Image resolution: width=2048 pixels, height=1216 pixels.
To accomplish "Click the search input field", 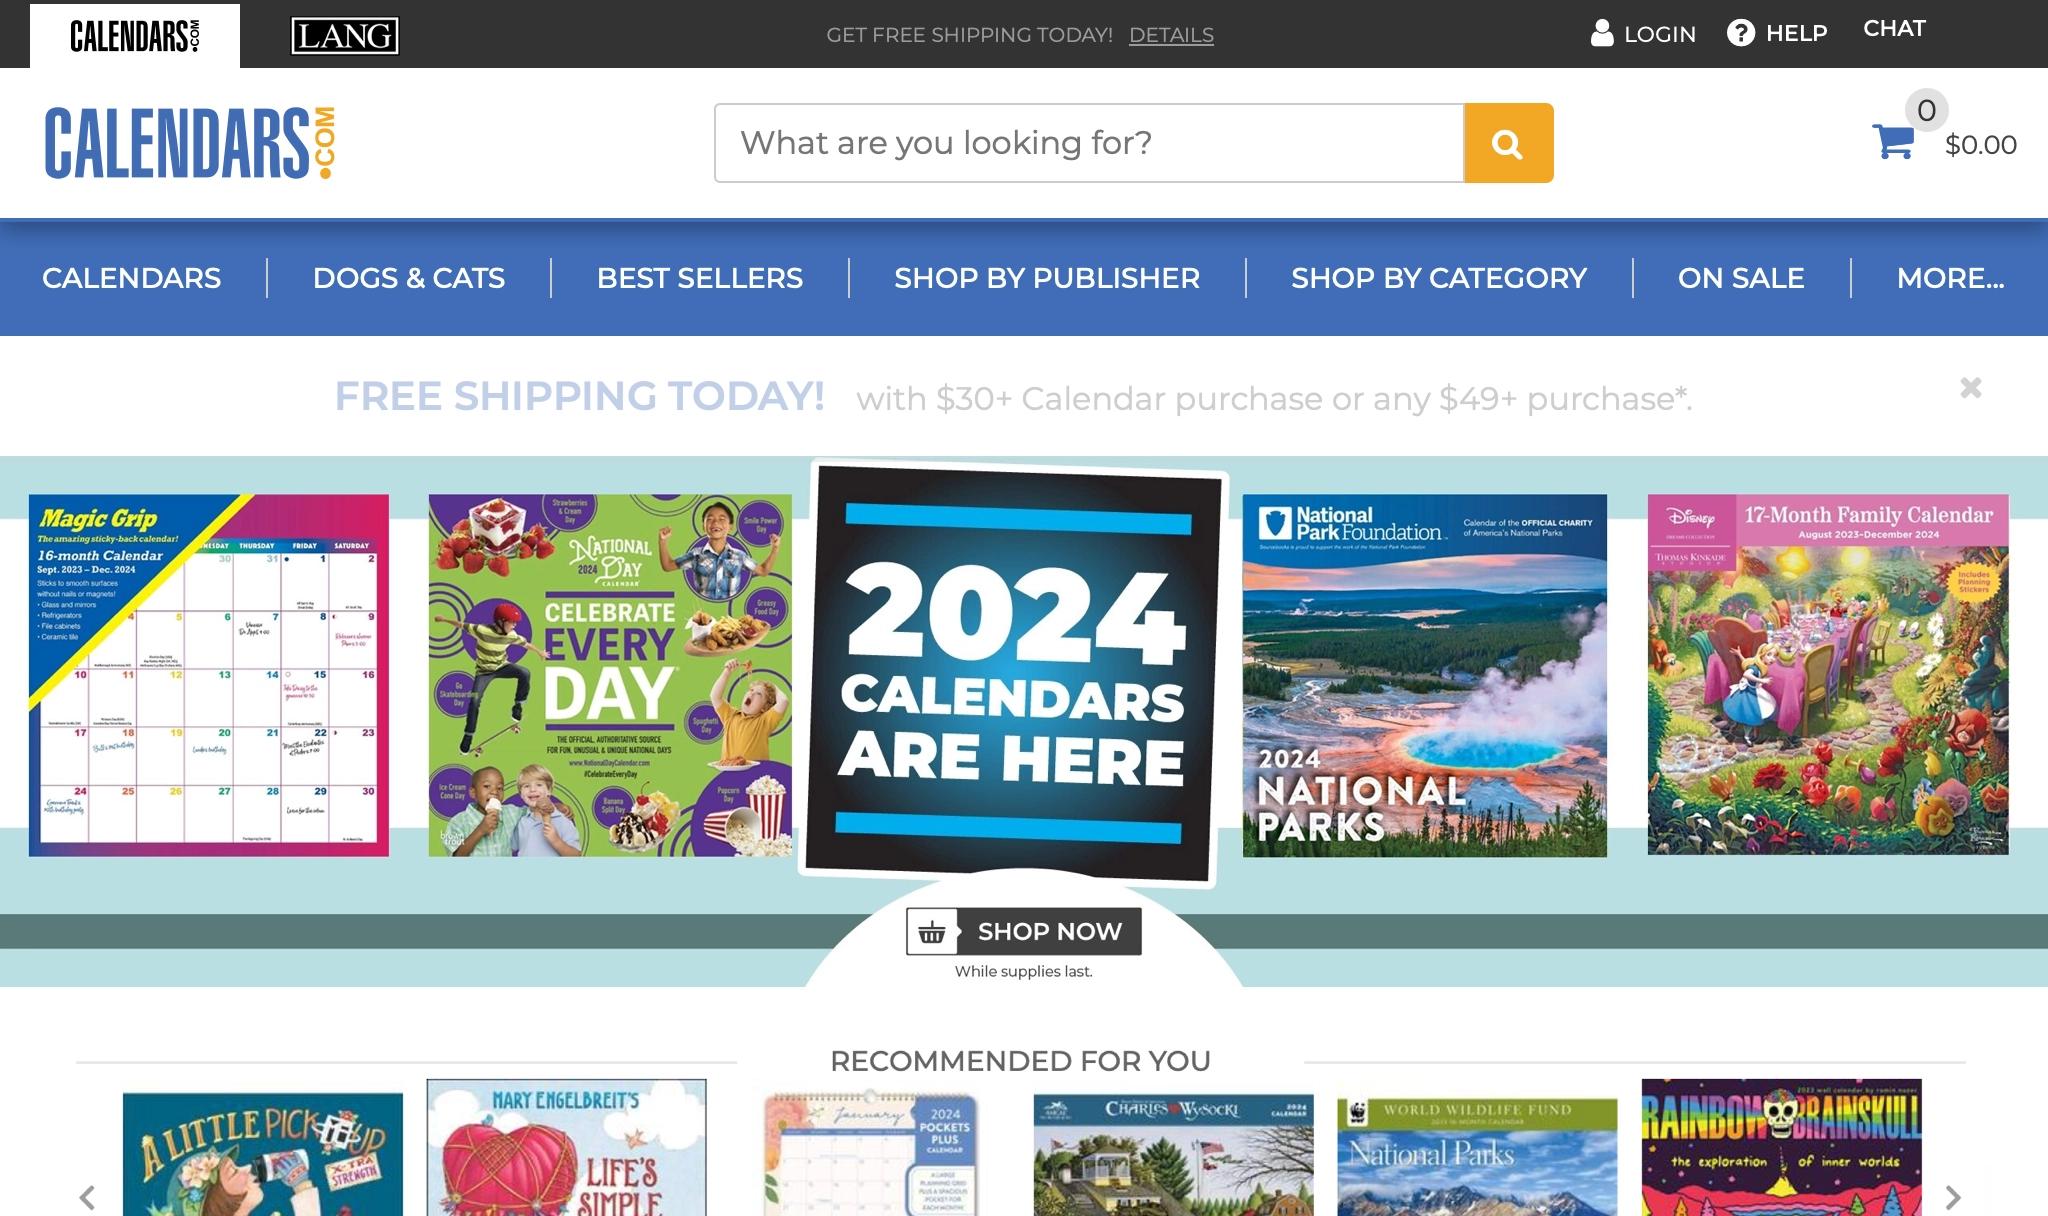I will coord(1089,143).
